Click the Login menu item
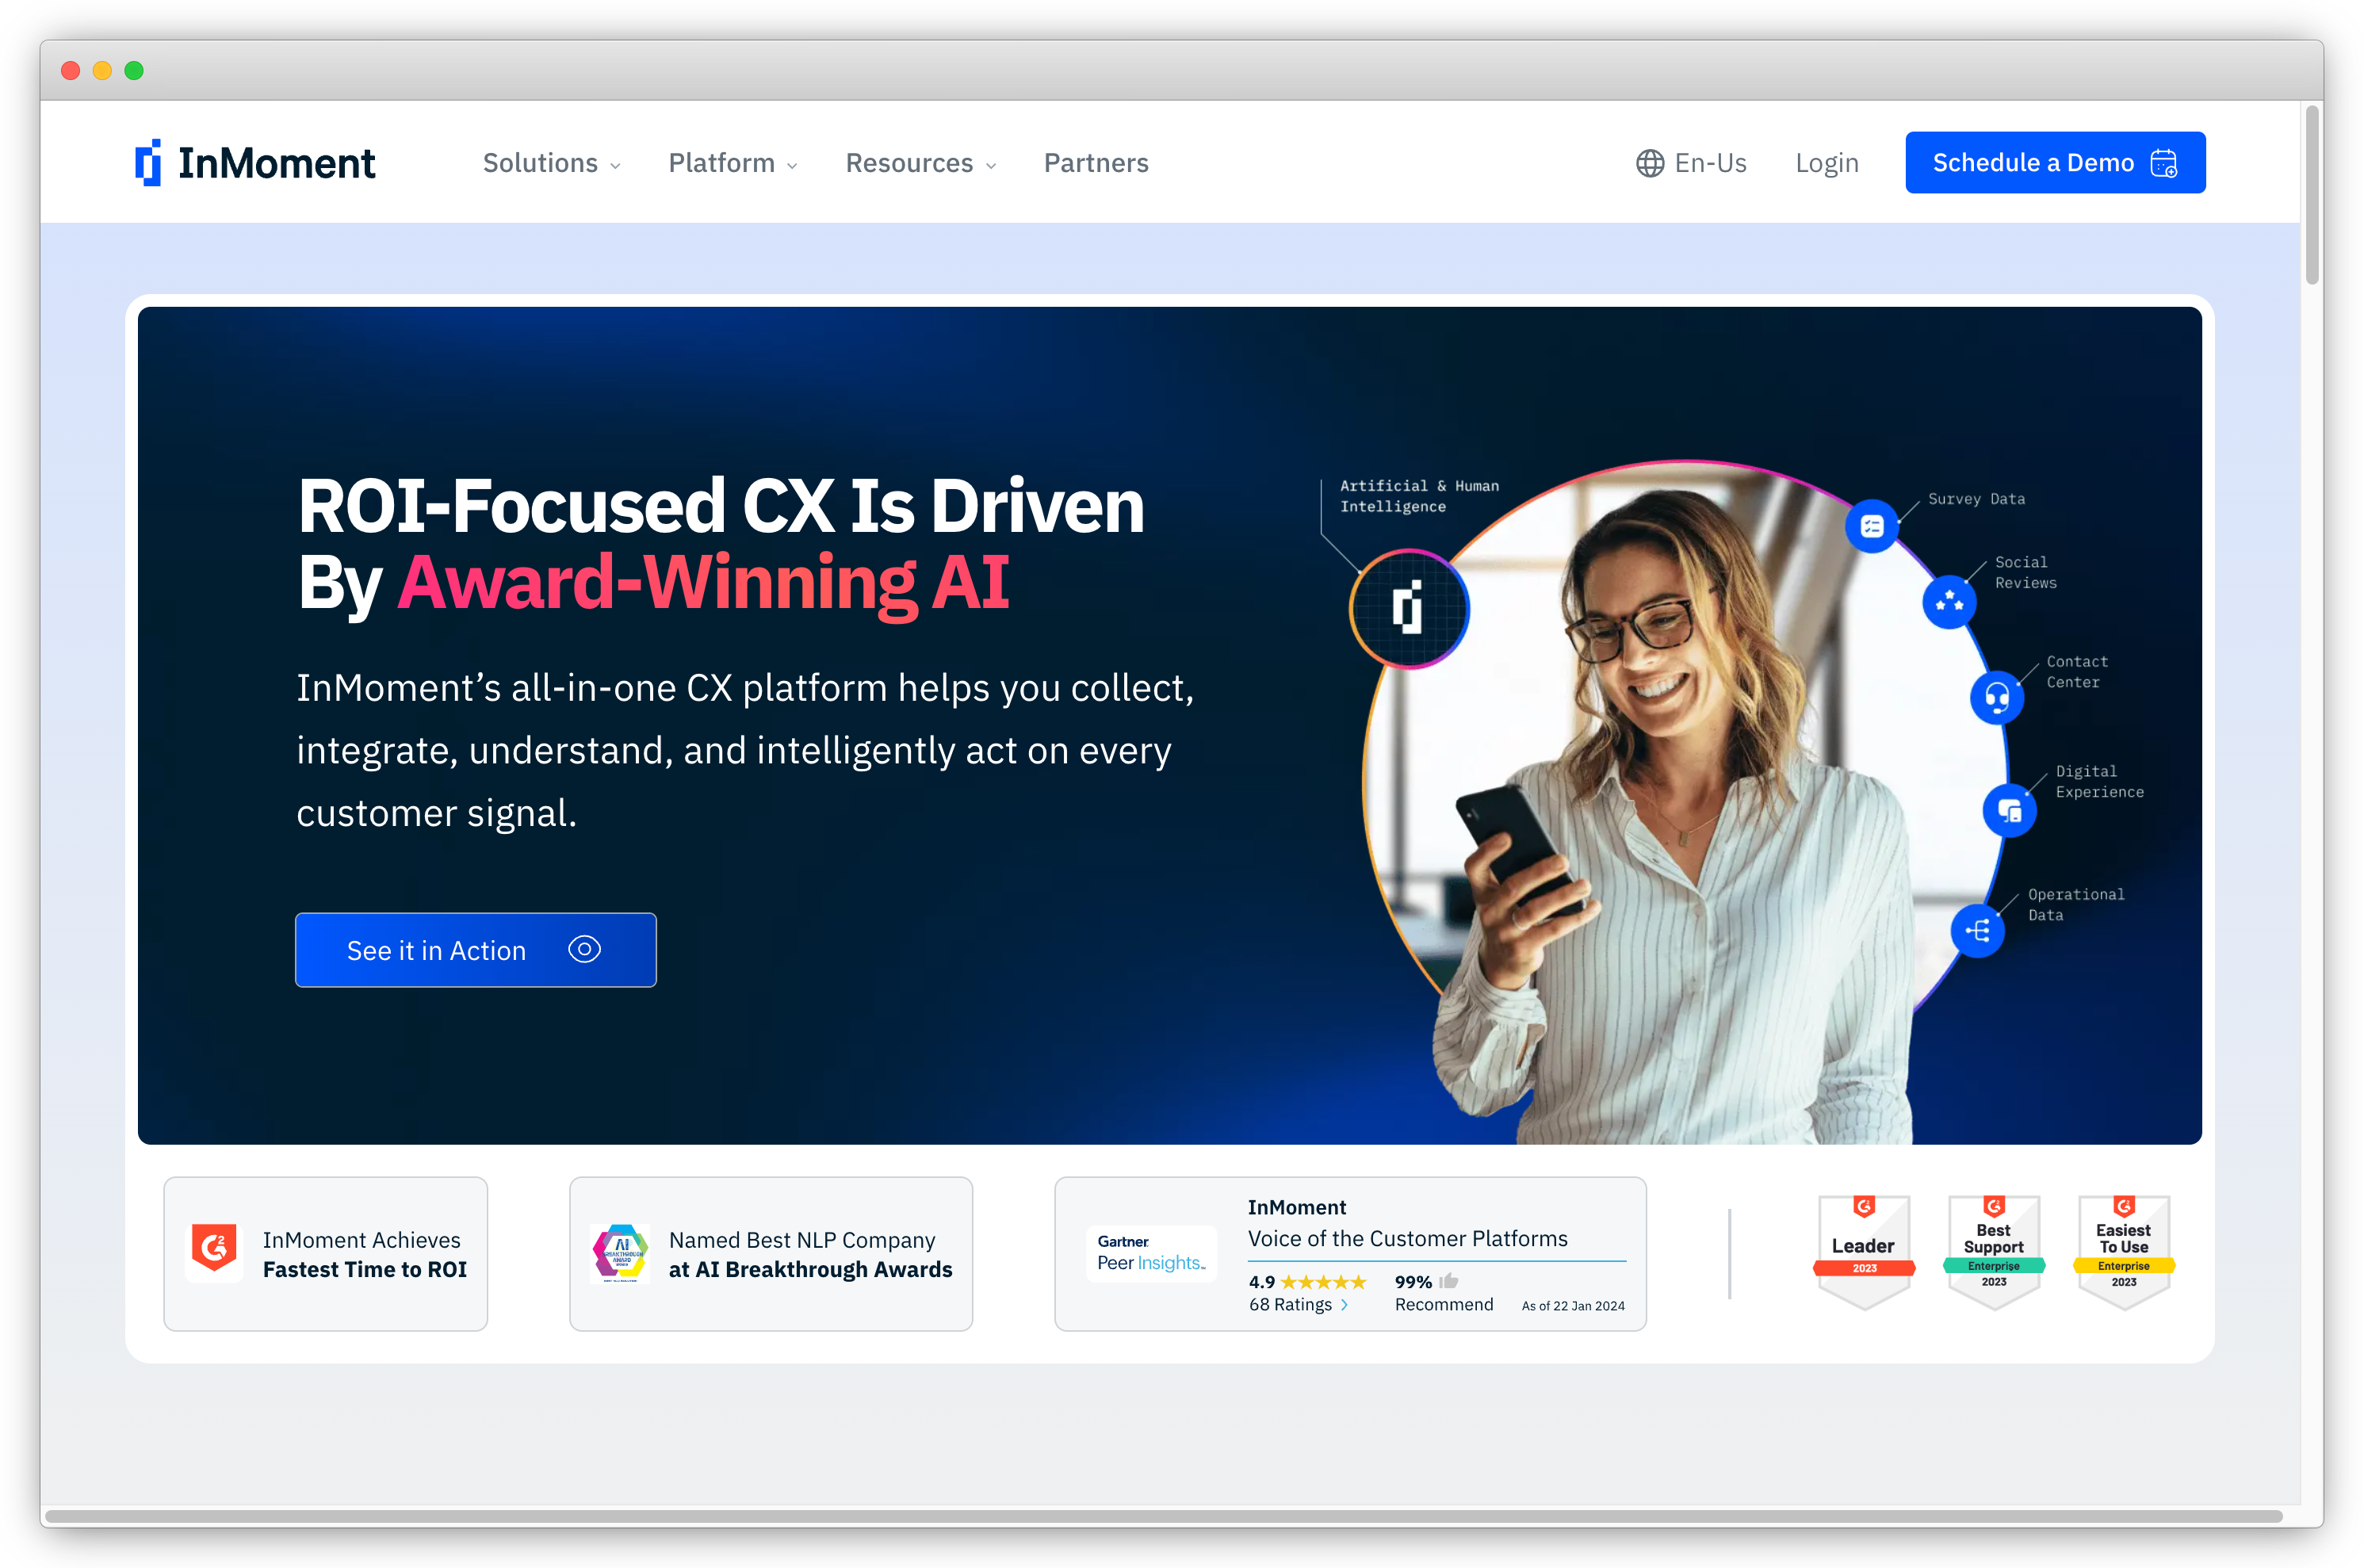Screen dimensions: 2364x1568 tap(1825, 161)
